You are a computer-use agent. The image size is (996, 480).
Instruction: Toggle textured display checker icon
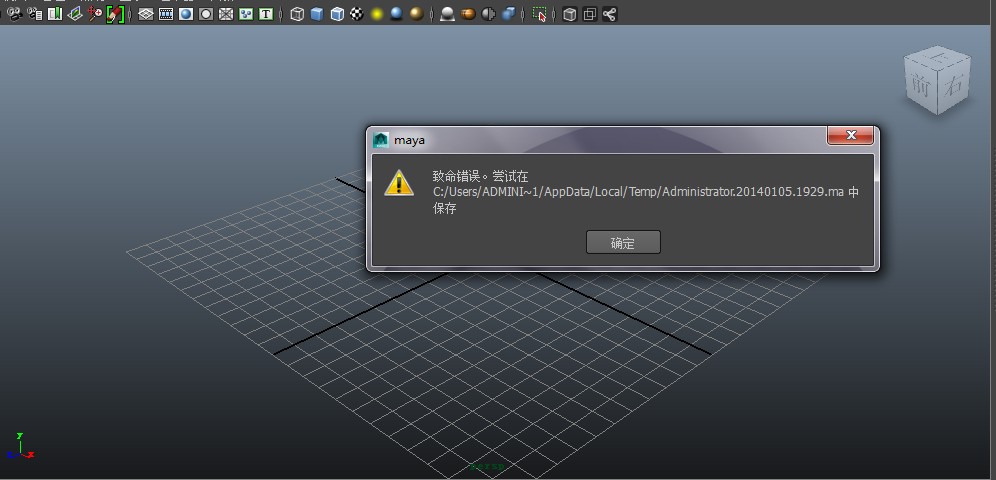(356, 14)
